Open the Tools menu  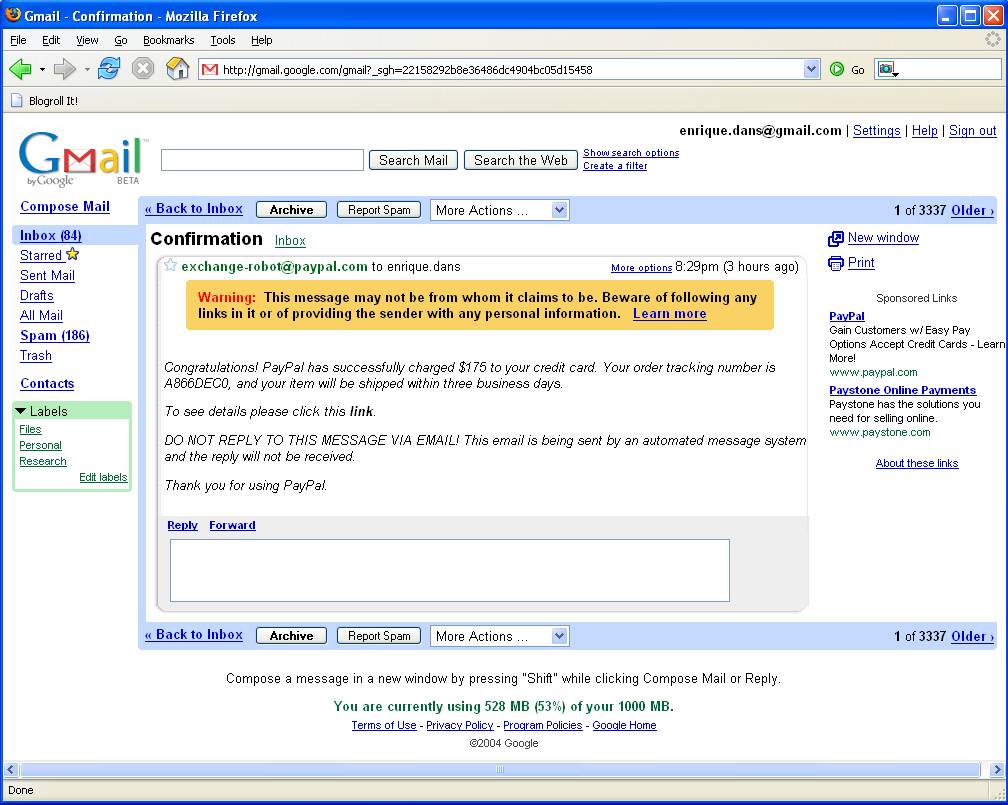click(222, 40)
